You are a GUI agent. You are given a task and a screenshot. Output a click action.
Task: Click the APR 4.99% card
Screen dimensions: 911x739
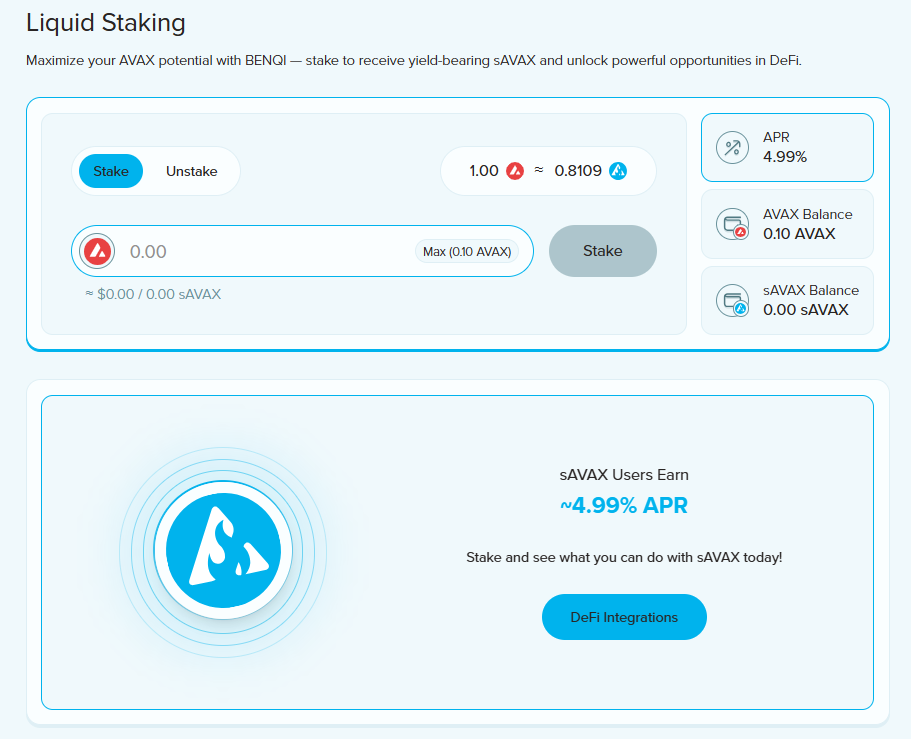(787, 148)
